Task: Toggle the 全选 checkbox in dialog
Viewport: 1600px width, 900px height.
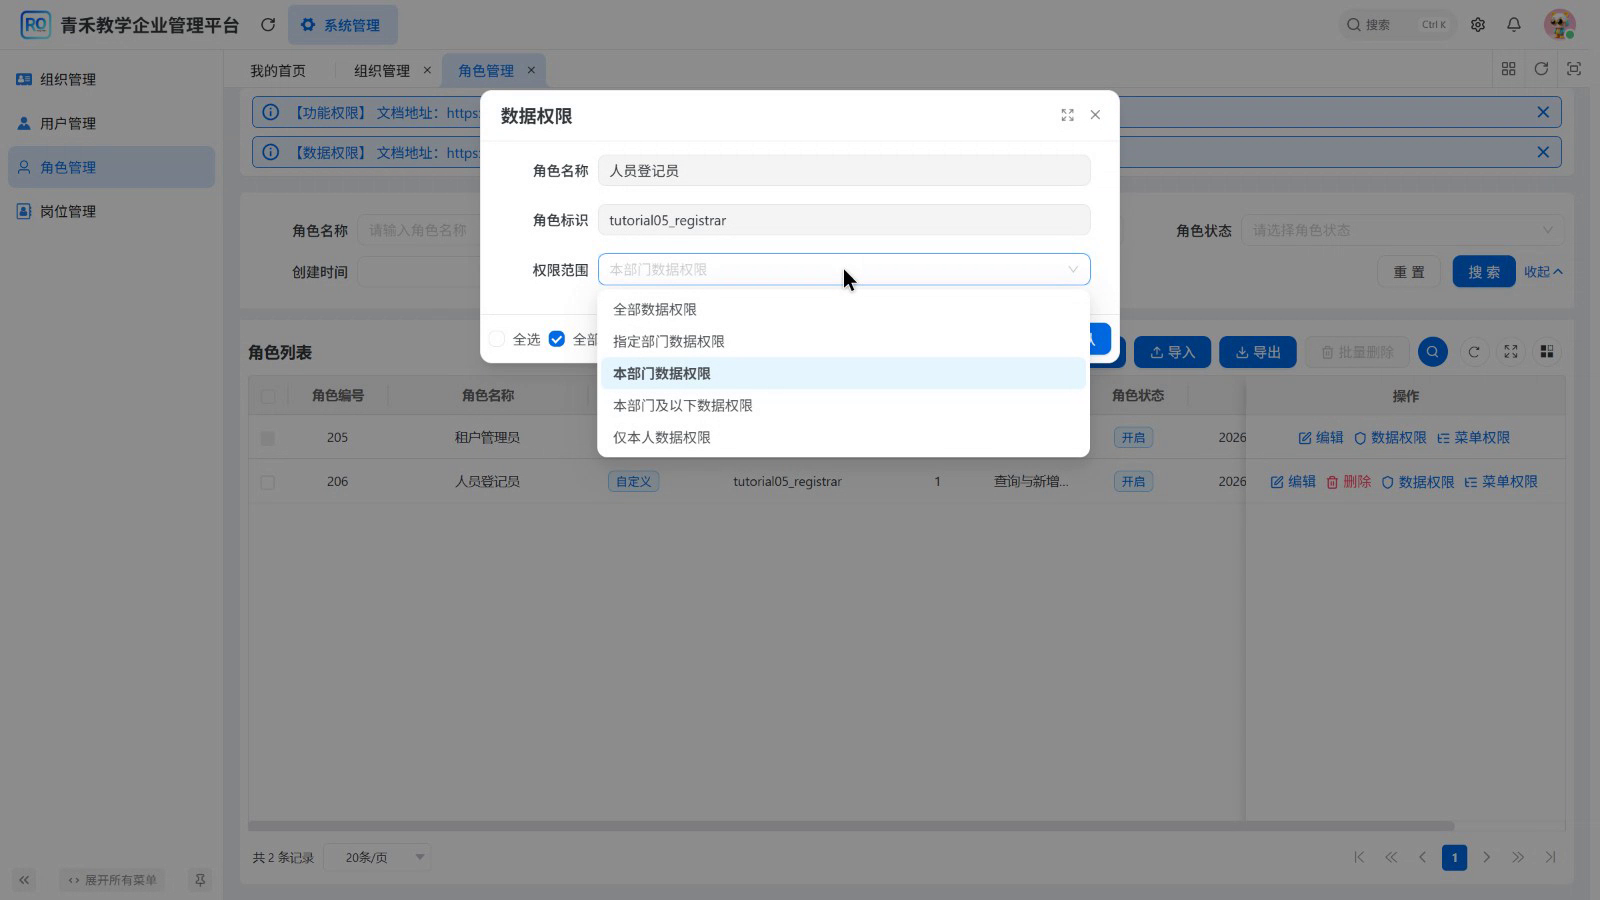Action: pos(497,339)
